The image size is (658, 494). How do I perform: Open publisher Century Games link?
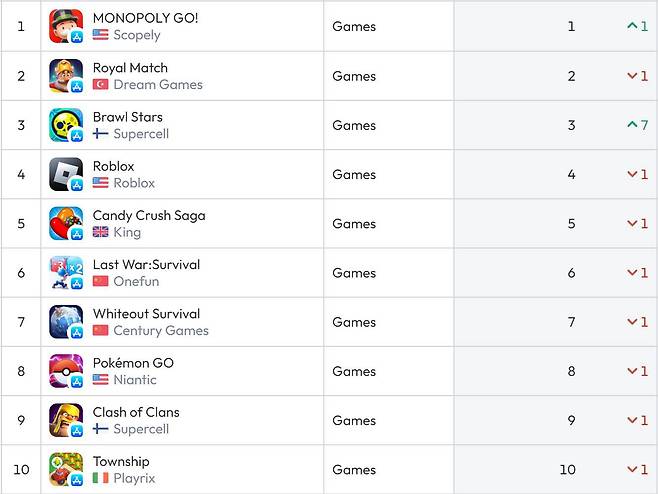(161, 331)
